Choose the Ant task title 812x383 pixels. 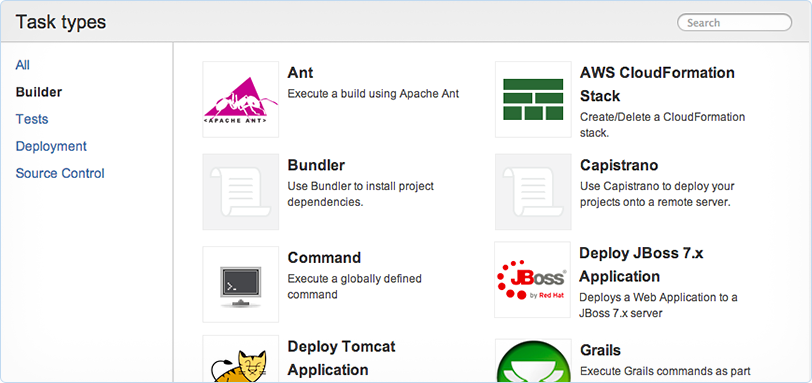point(300,72)
